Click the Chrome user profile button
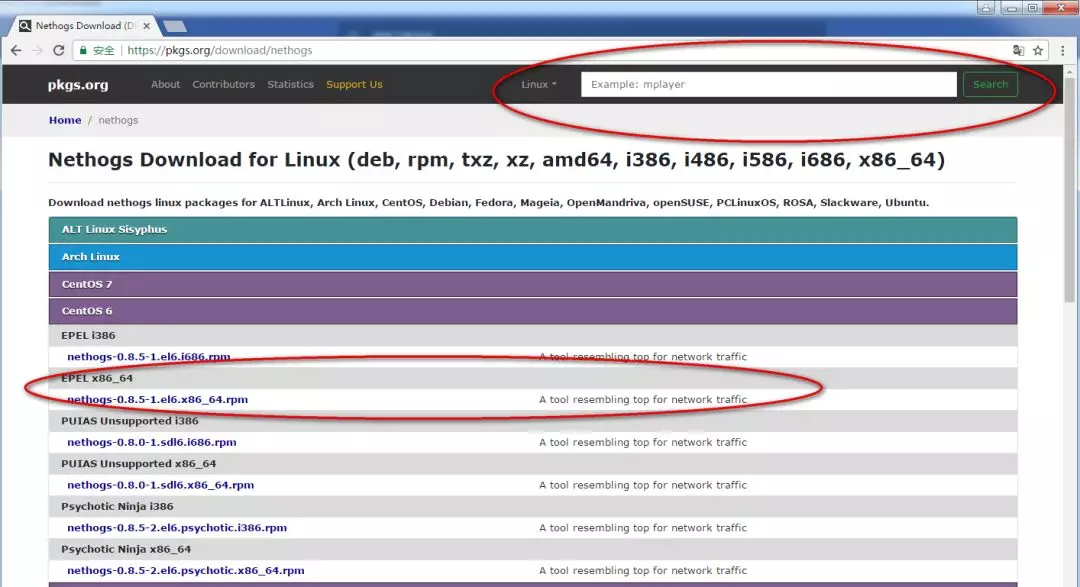Image resolution: width=1080 pixels, height=587 pixels. 986,8
